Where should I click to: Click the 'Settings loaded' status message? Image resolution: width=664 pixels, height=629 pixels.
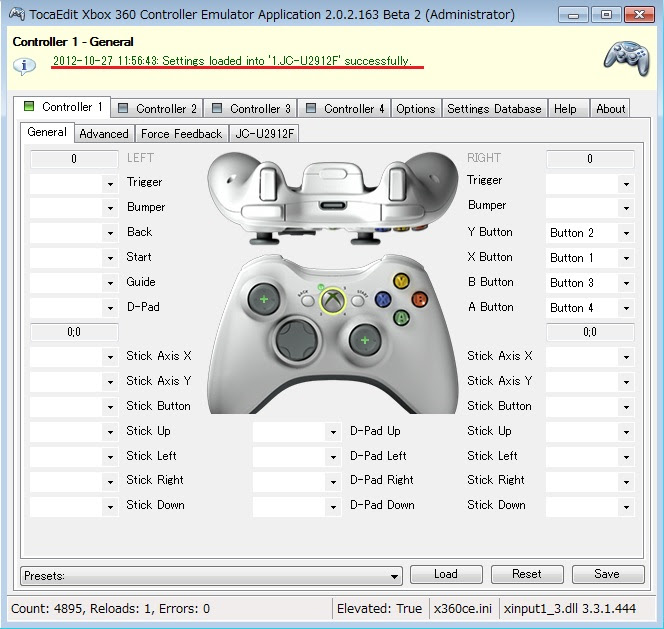tap(232, 61)
